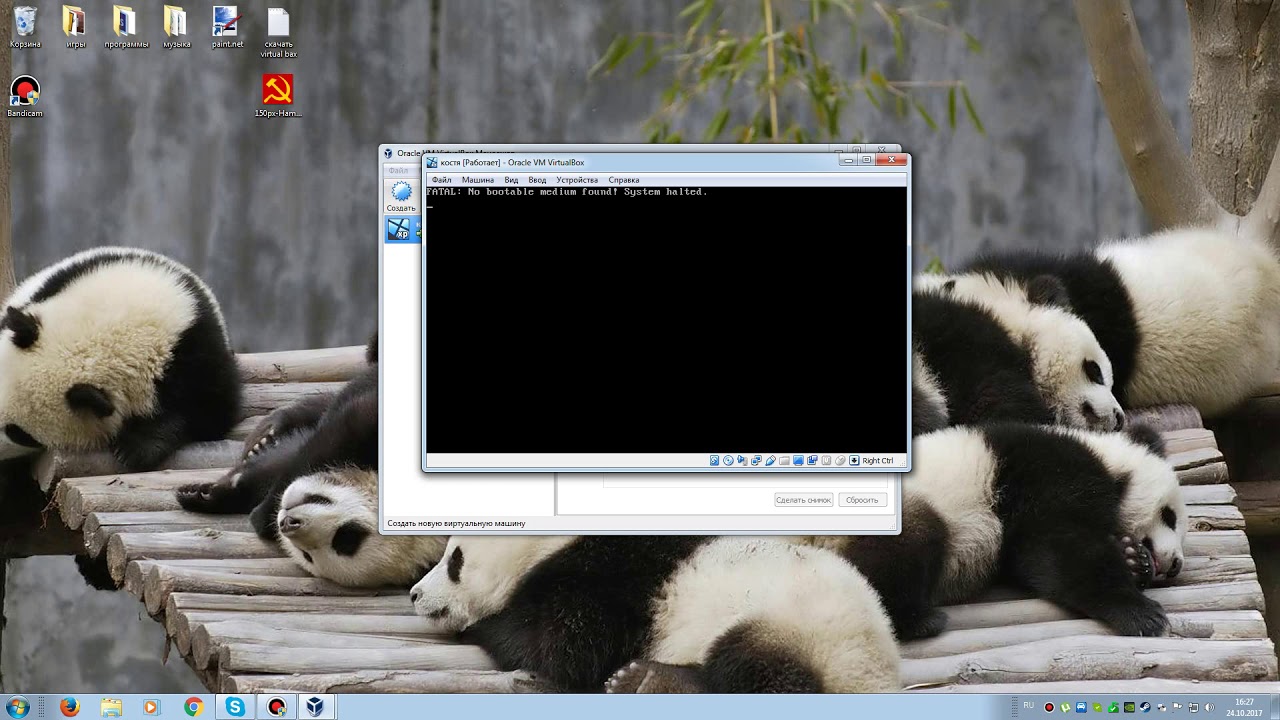Click Bandicam in the taskbar
The image size is (1280, 720).
pyautogui.click(x=276, y=707)
